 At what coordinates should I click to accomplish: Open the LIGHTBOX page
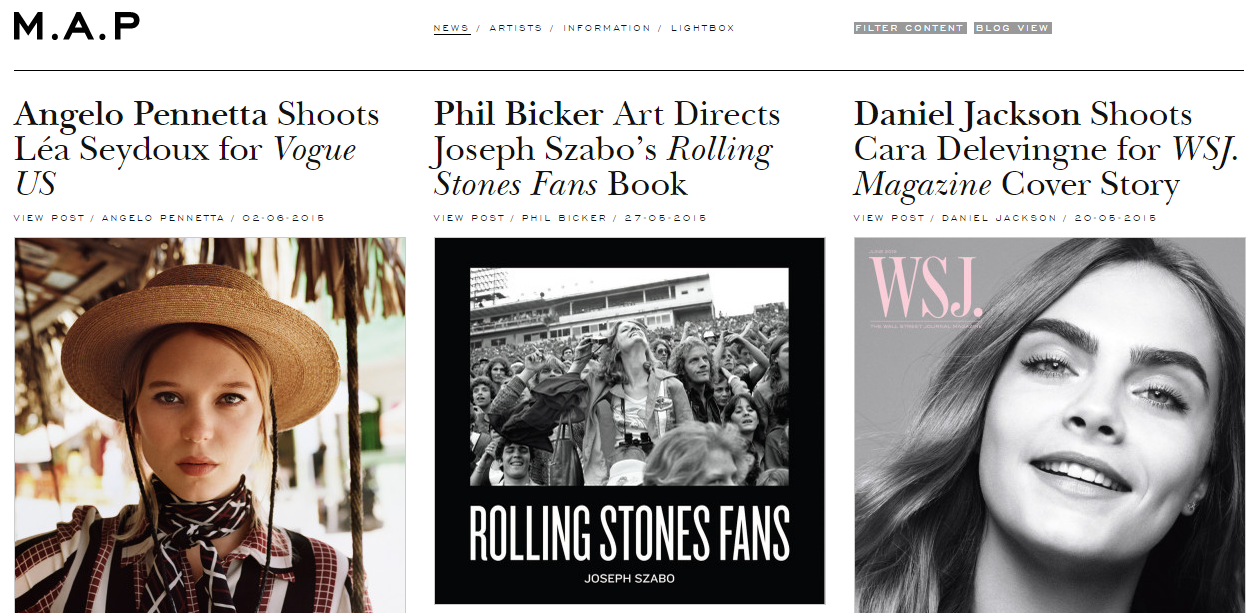click(x=701, y=28)
